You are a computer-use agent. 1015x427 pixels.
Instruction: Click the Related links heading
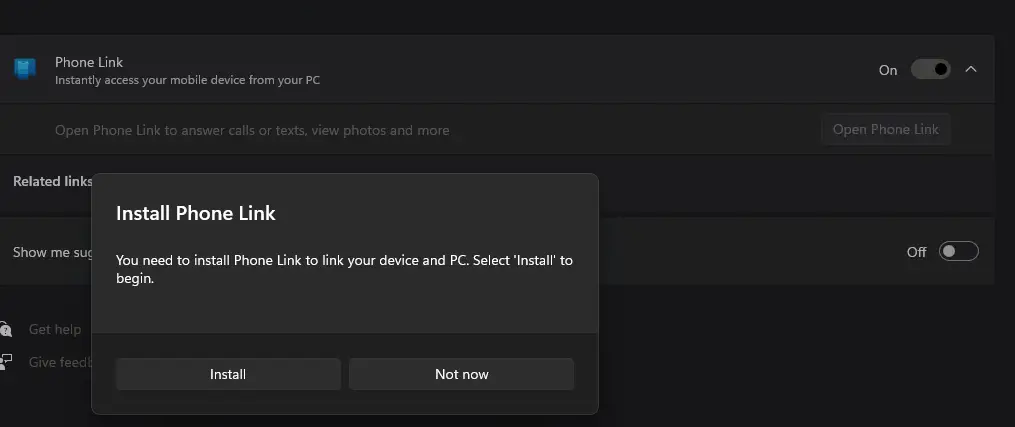[x=52, y=182]
